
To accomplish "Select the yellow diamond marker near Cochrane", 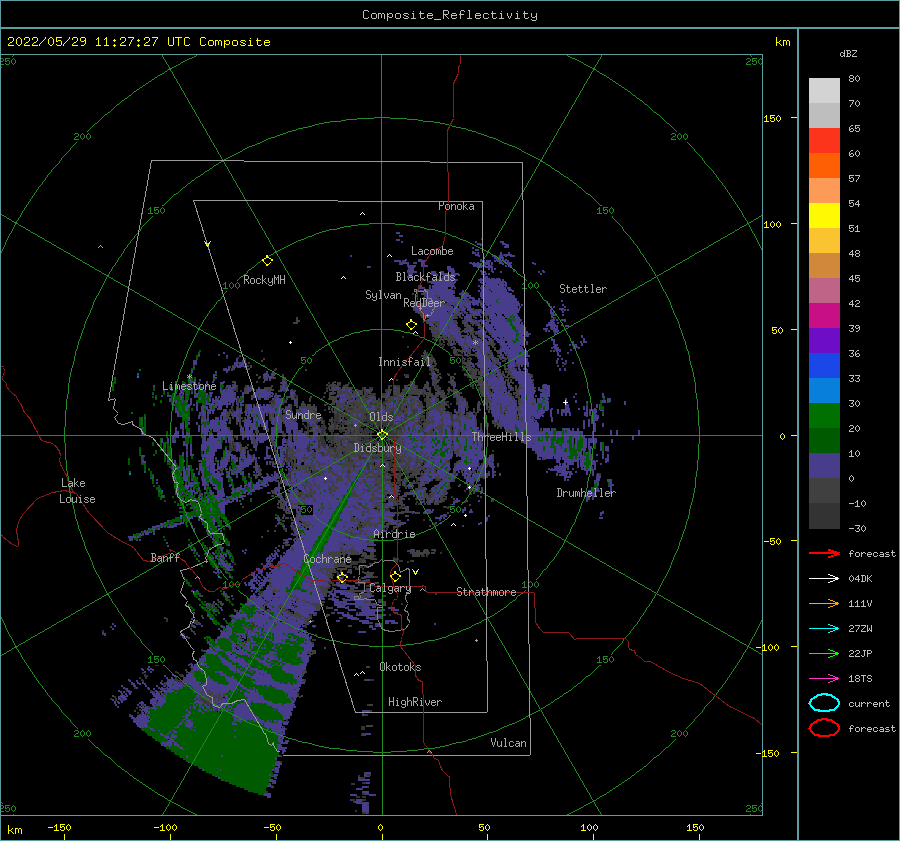I will pyautogui.click(x=342, y=577).
